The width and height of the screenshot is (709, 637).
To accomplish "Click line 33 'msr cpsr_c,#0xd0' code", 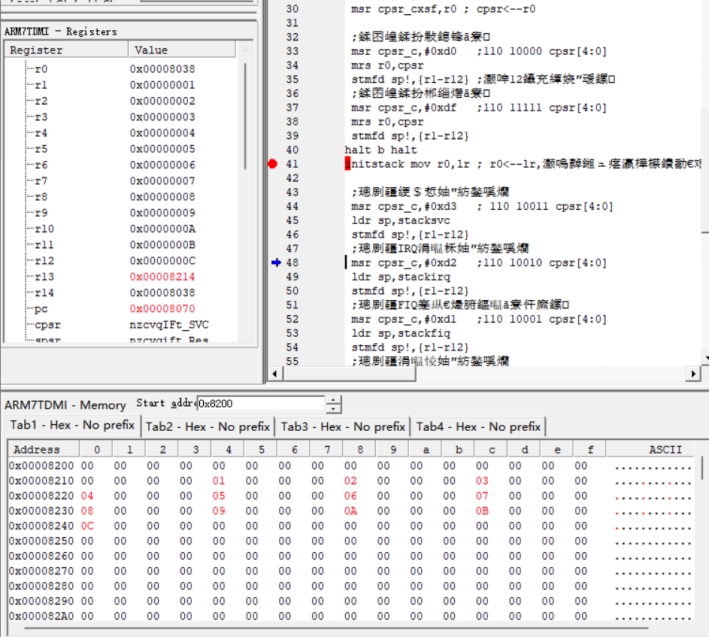I will coord(404,51).
